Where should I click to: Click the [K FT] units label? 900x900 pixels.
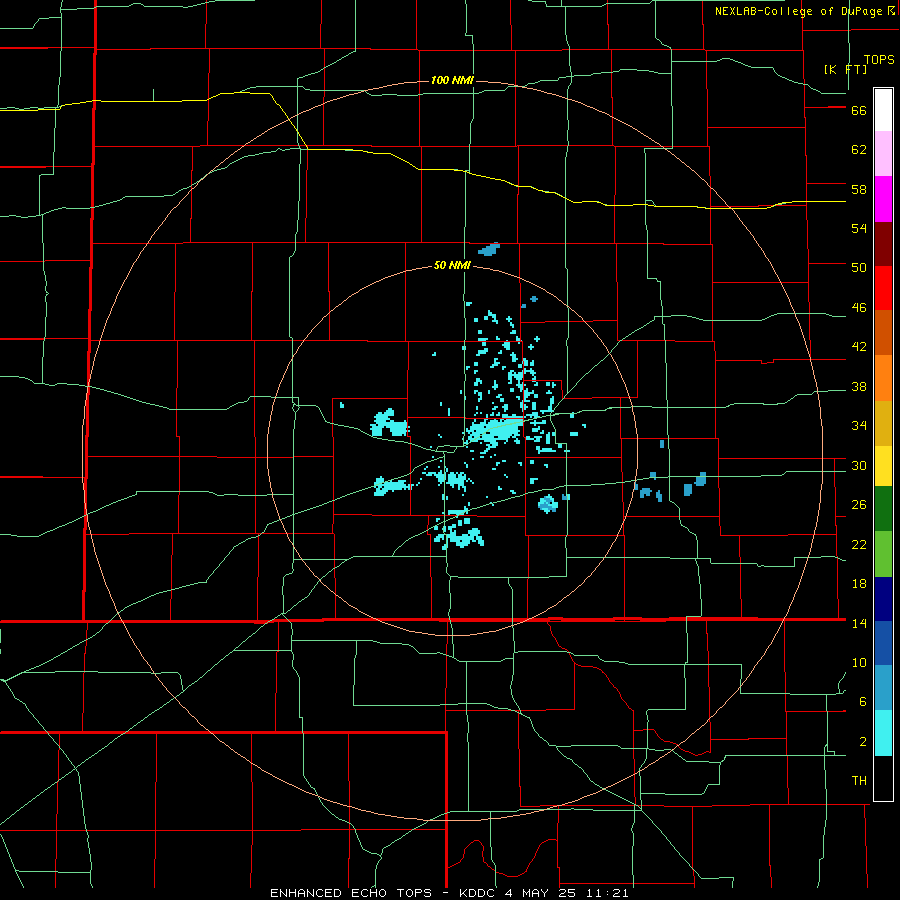point(845,69)
